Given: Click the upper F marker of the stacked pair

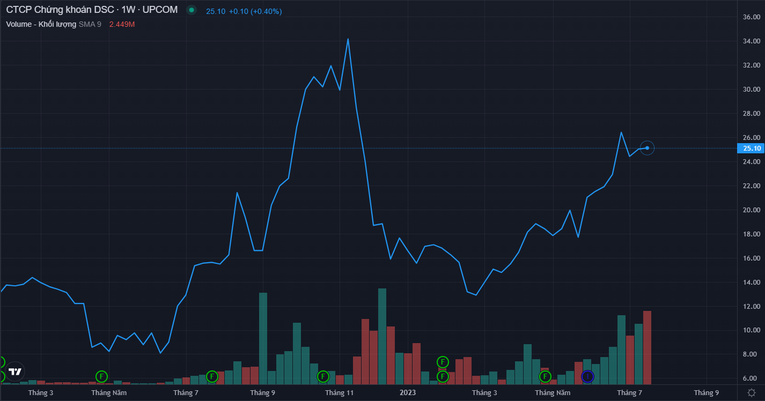Looking at the screenshot, I should point(443,361).
